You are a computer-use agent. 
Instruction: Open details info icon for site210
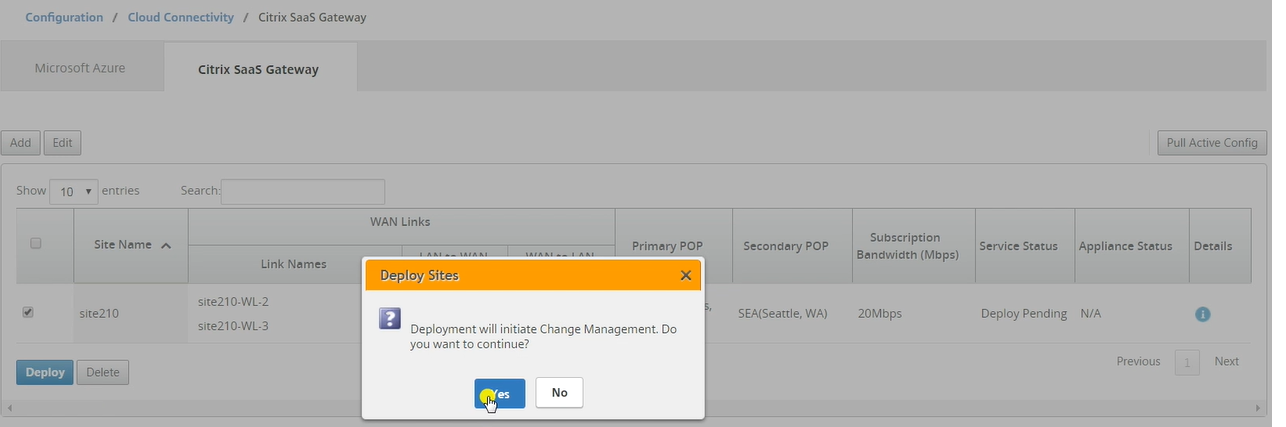point(1202,314)
